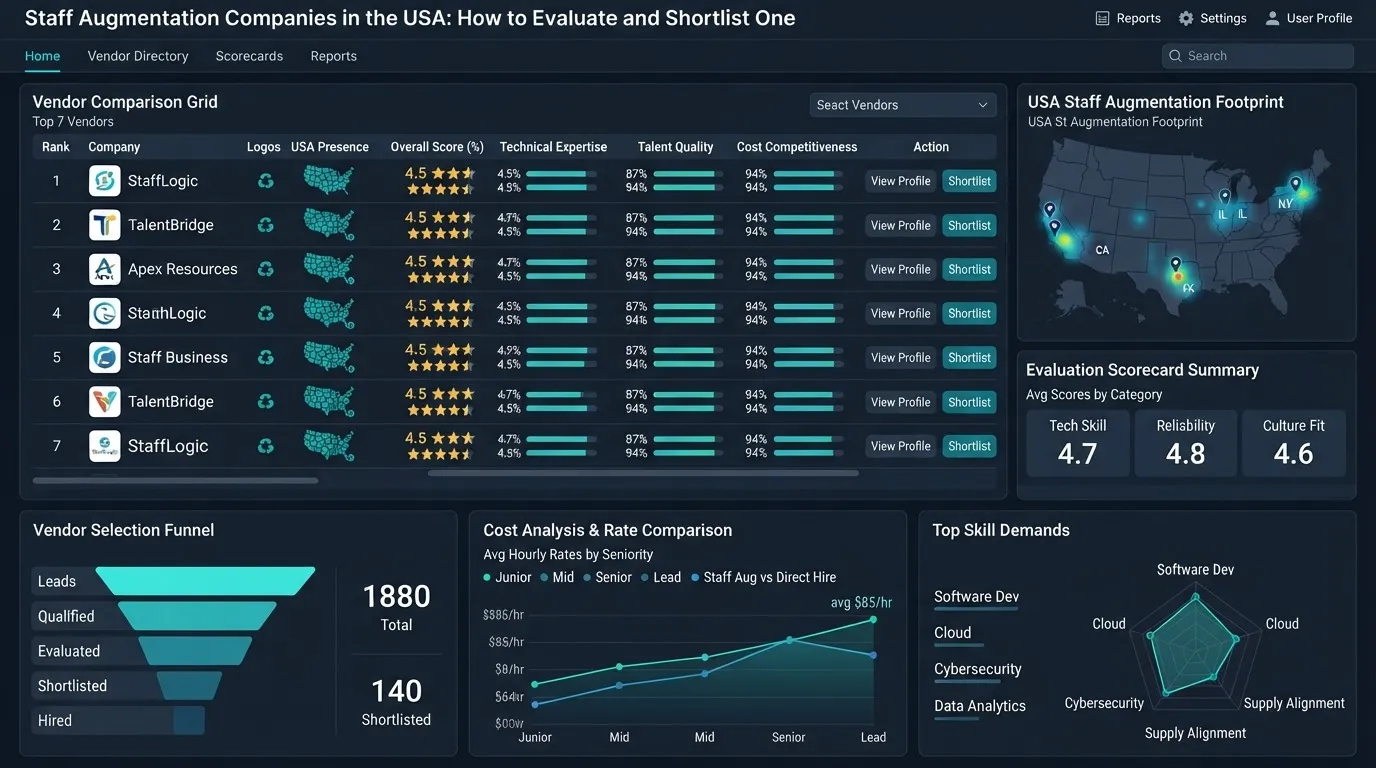
Task: Click the Tech Skill 4.7 score card
Action: pos(1077,442)
